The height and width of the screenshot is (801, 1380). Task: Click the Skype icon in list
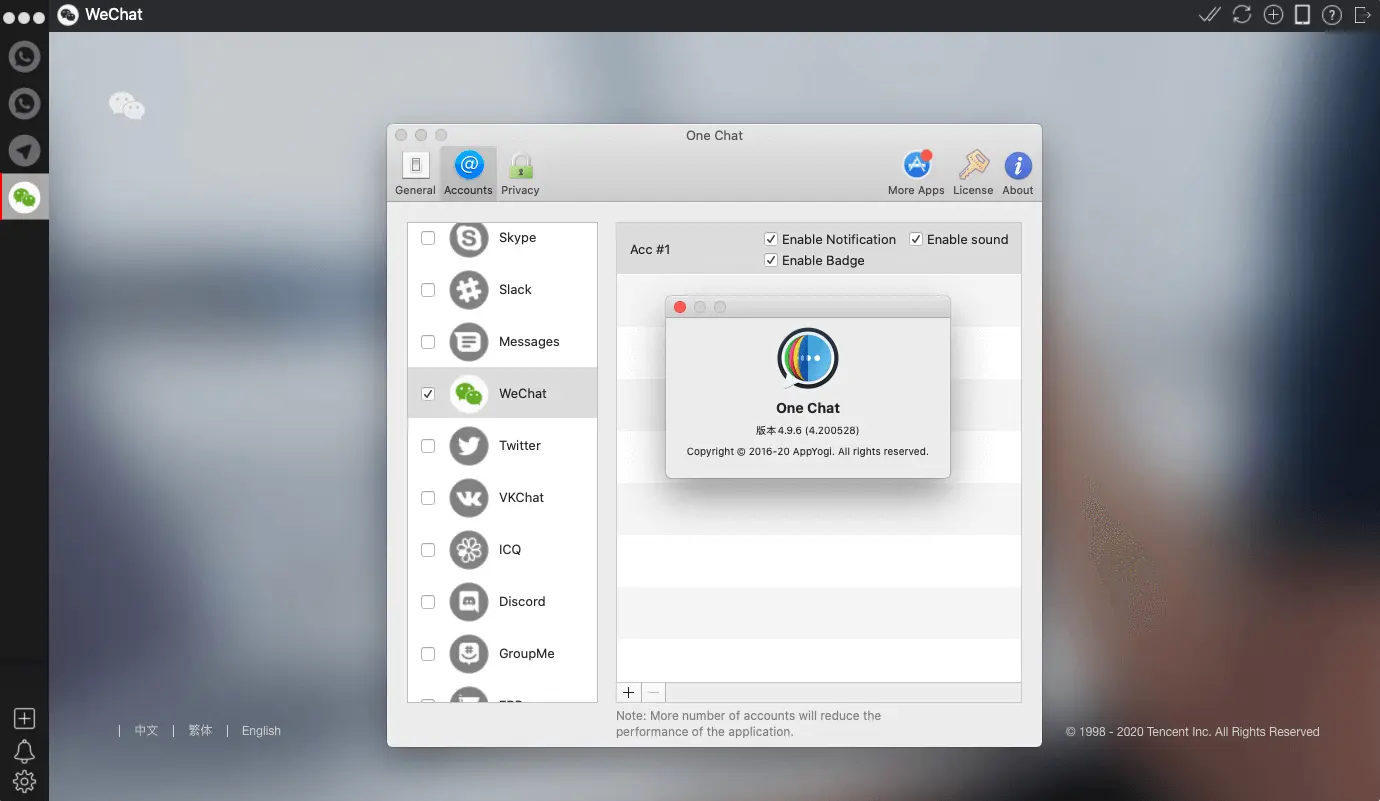coord(468,238)
